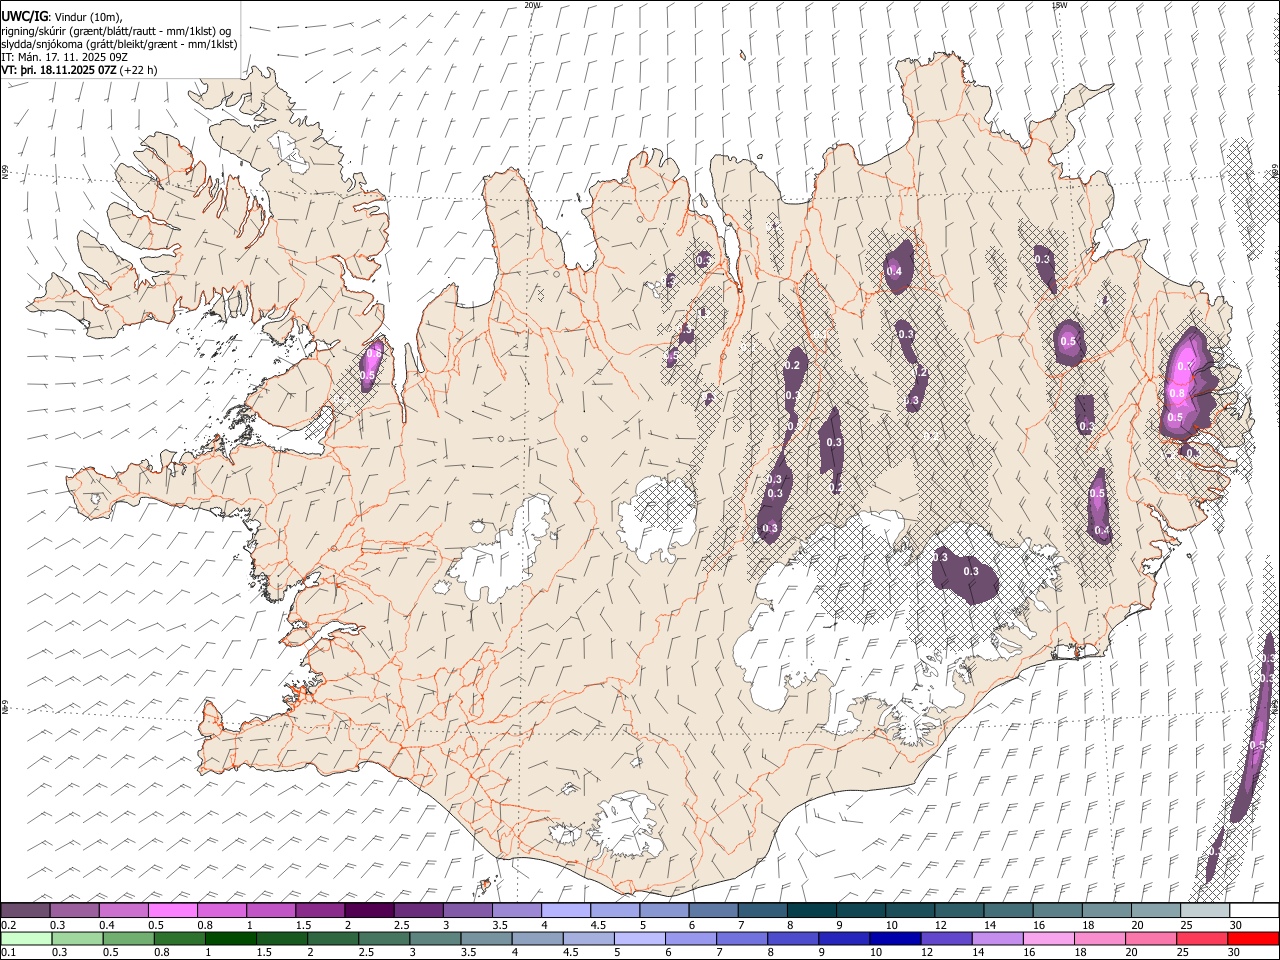Select the rain swatch between 3.5 and 4
Screen dimensions: 1280x960
(488, 938)
